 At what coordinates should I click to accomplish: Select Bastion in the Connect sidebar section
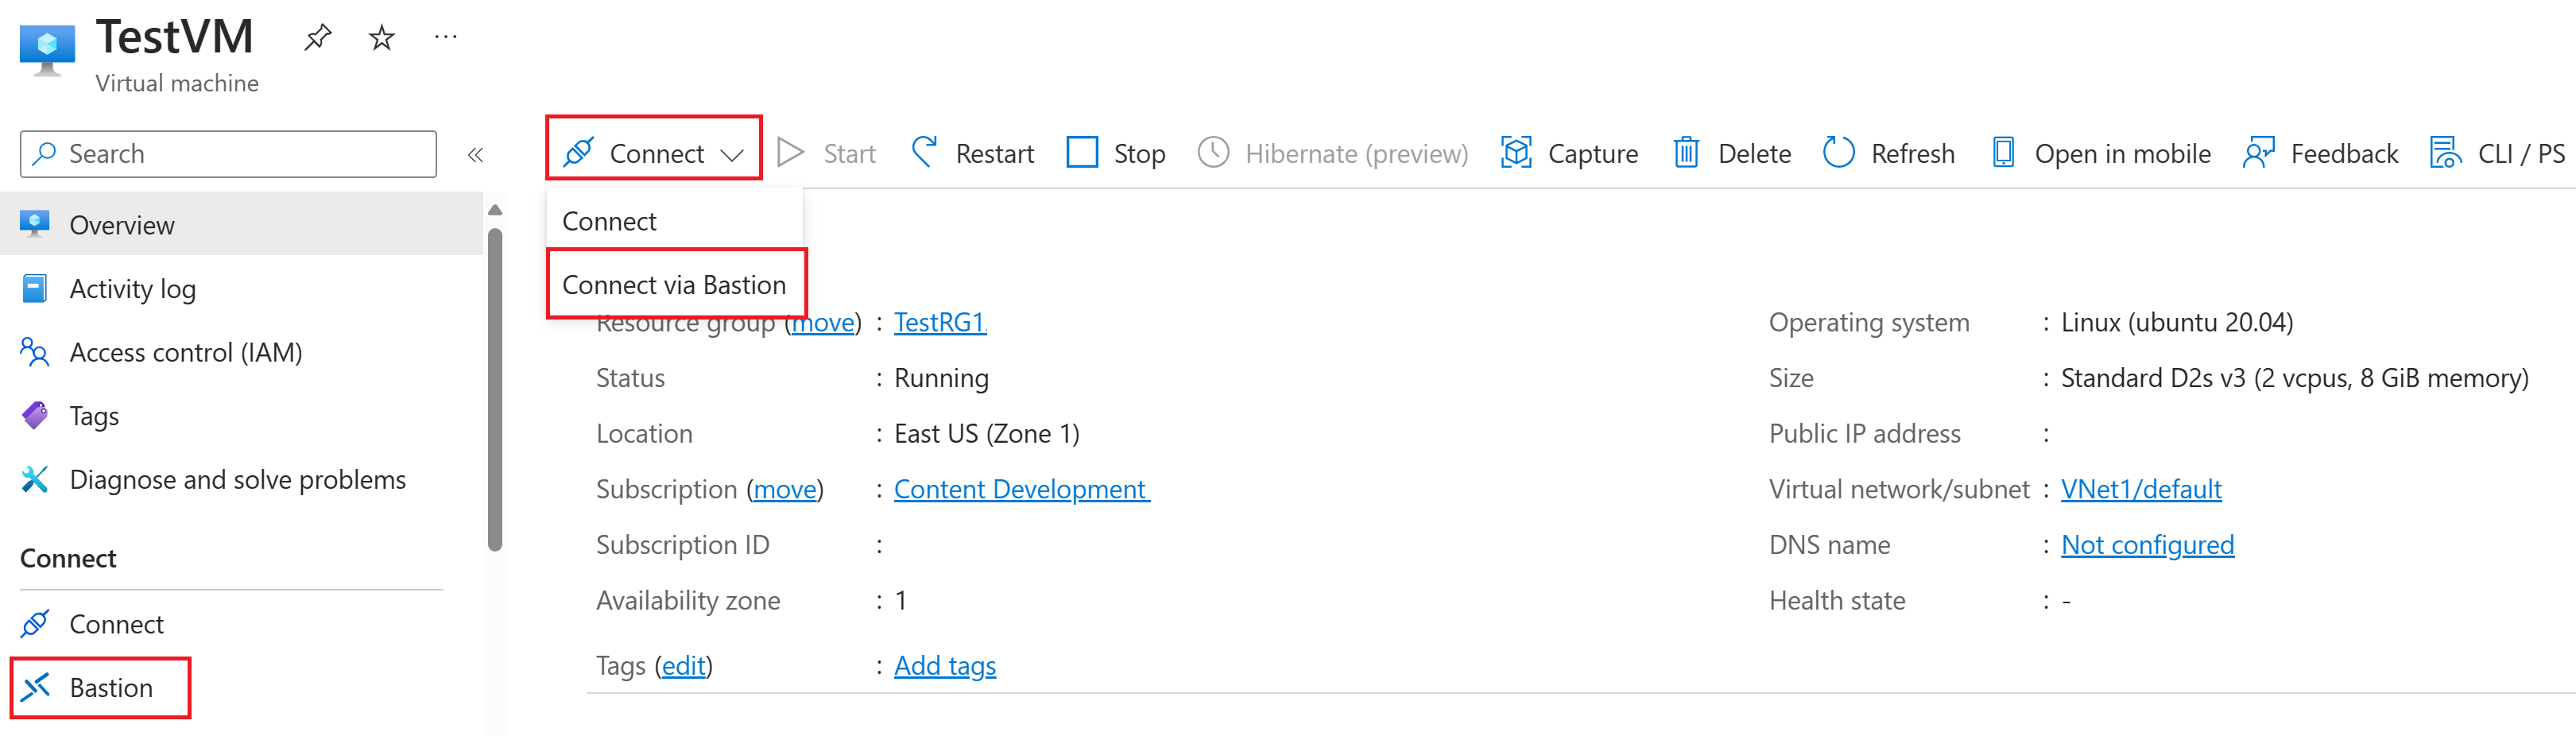111,687
